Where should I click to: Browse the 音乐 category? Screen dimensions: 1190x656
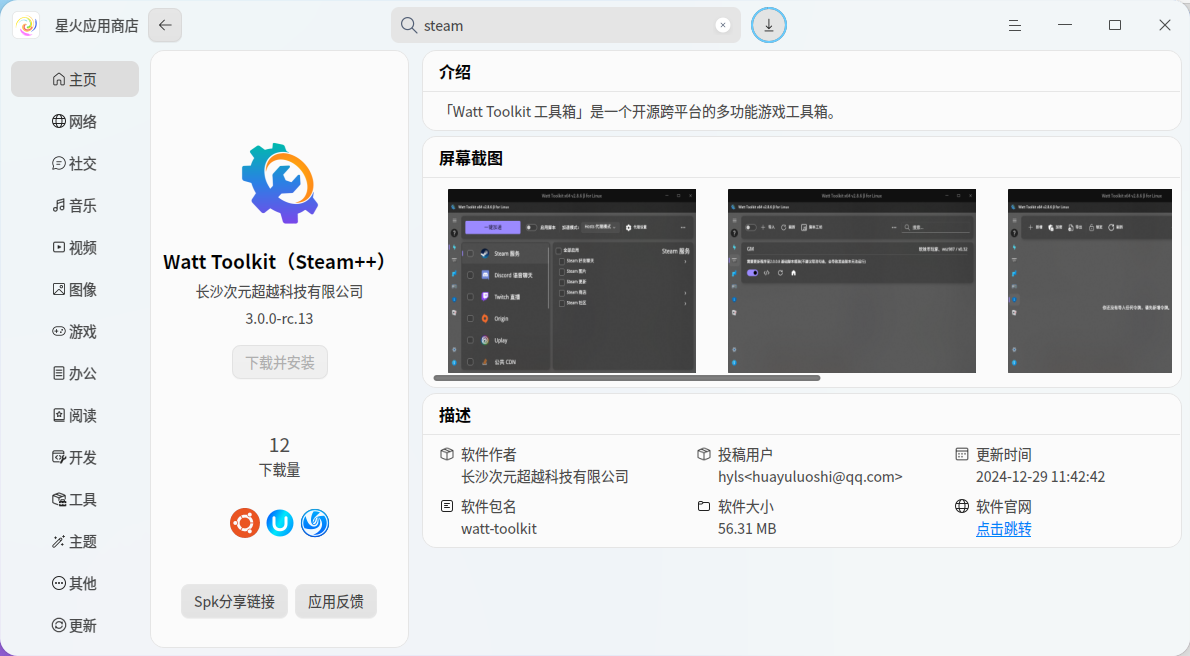click(74, 205)
